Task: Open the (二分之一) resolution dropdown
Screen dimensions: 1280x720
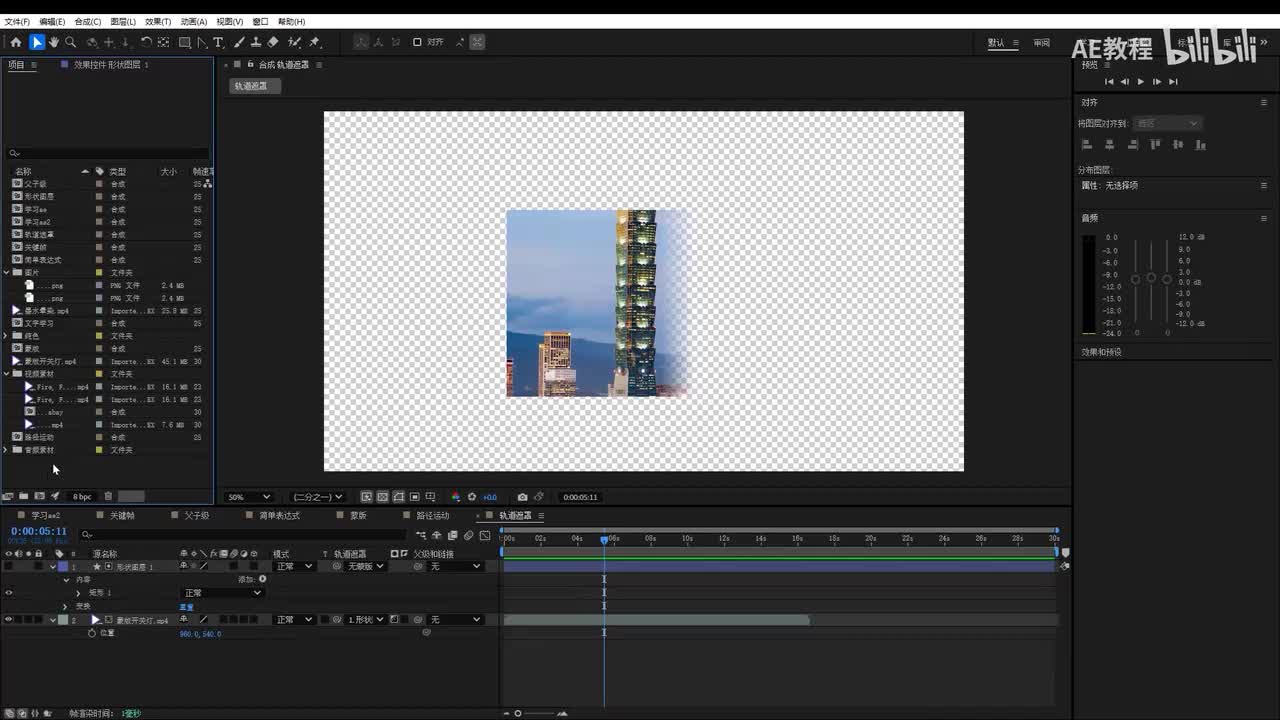Action: [x=317, y=497]
